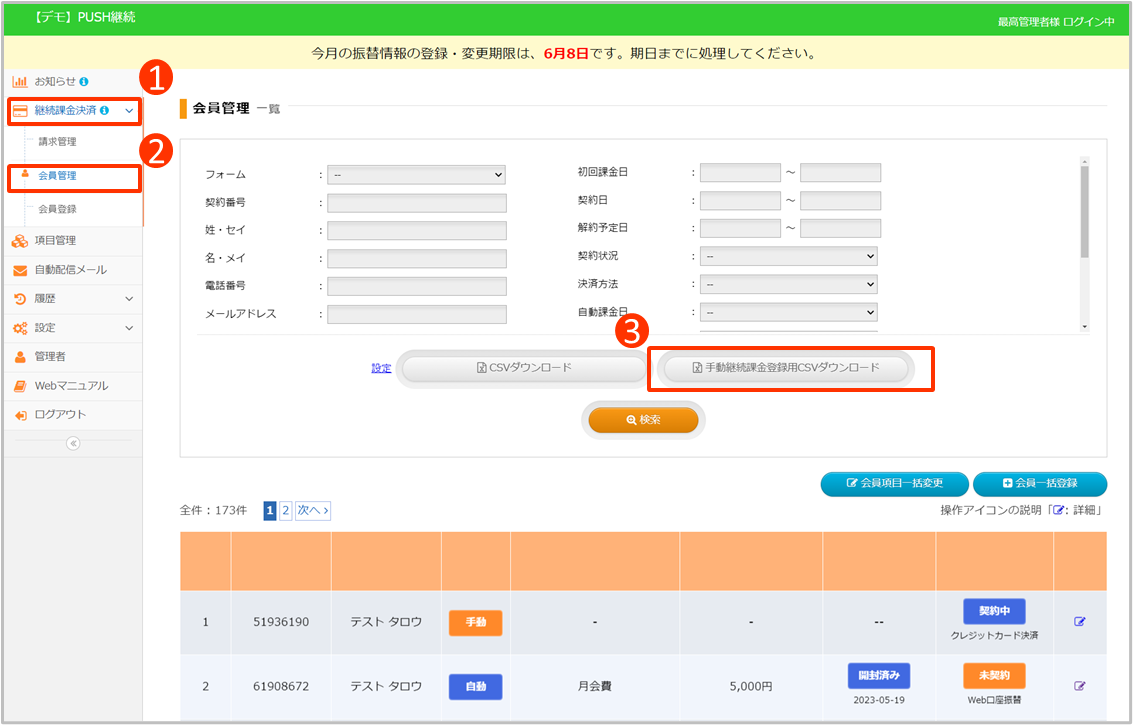1133x725 pixels.
Task: Collapse the sidebar with the double-arrow icon
Action: click(x=73, y=444)
